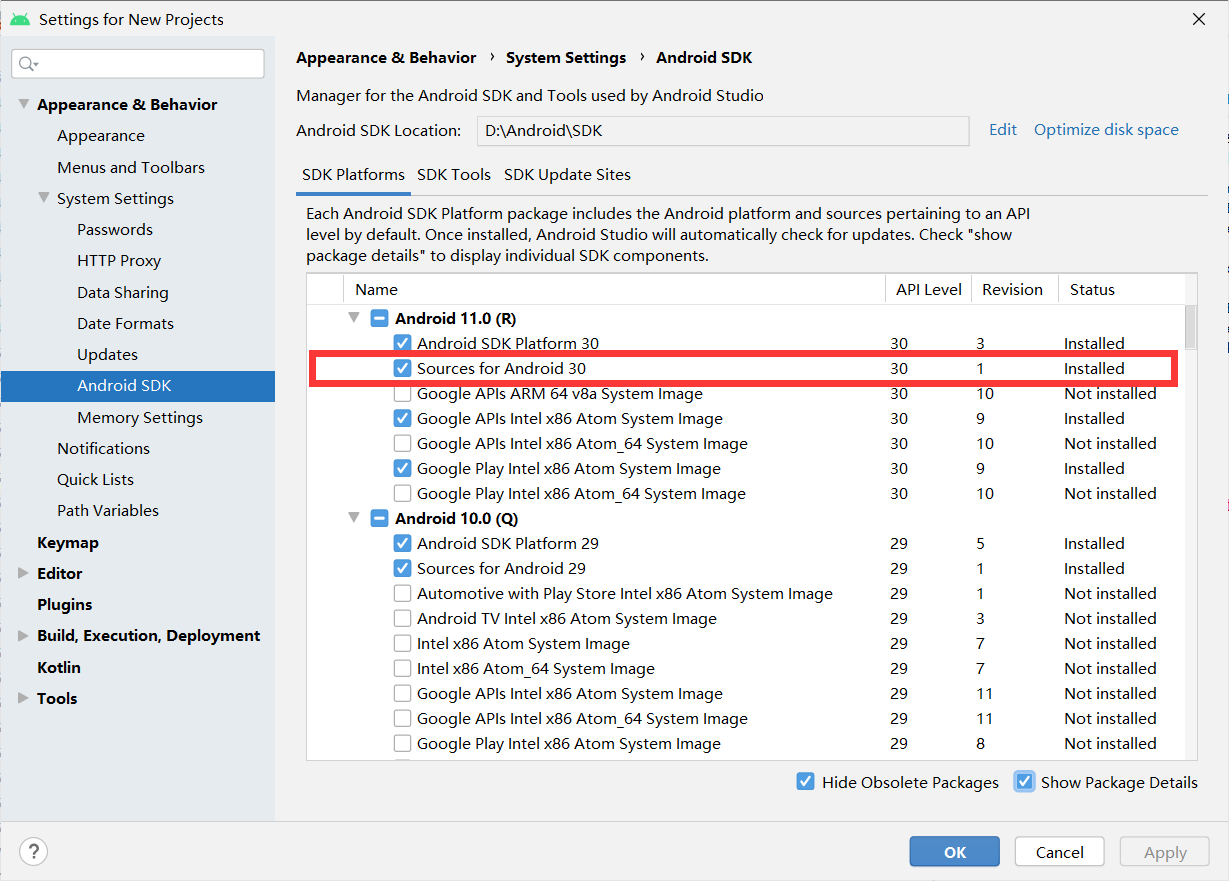Screen dimensions: 1229x881
Task: Click System Settings in the breadcrumb
Action: 566,58
